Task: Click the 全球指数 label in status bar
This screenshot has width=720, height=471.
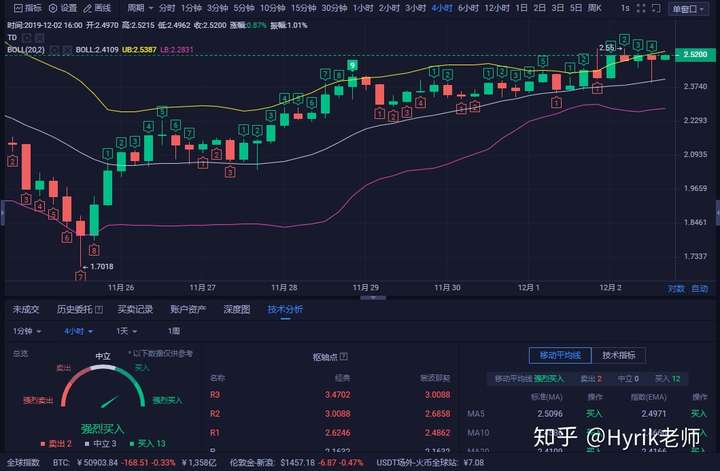Action: (x=23, y=462)
